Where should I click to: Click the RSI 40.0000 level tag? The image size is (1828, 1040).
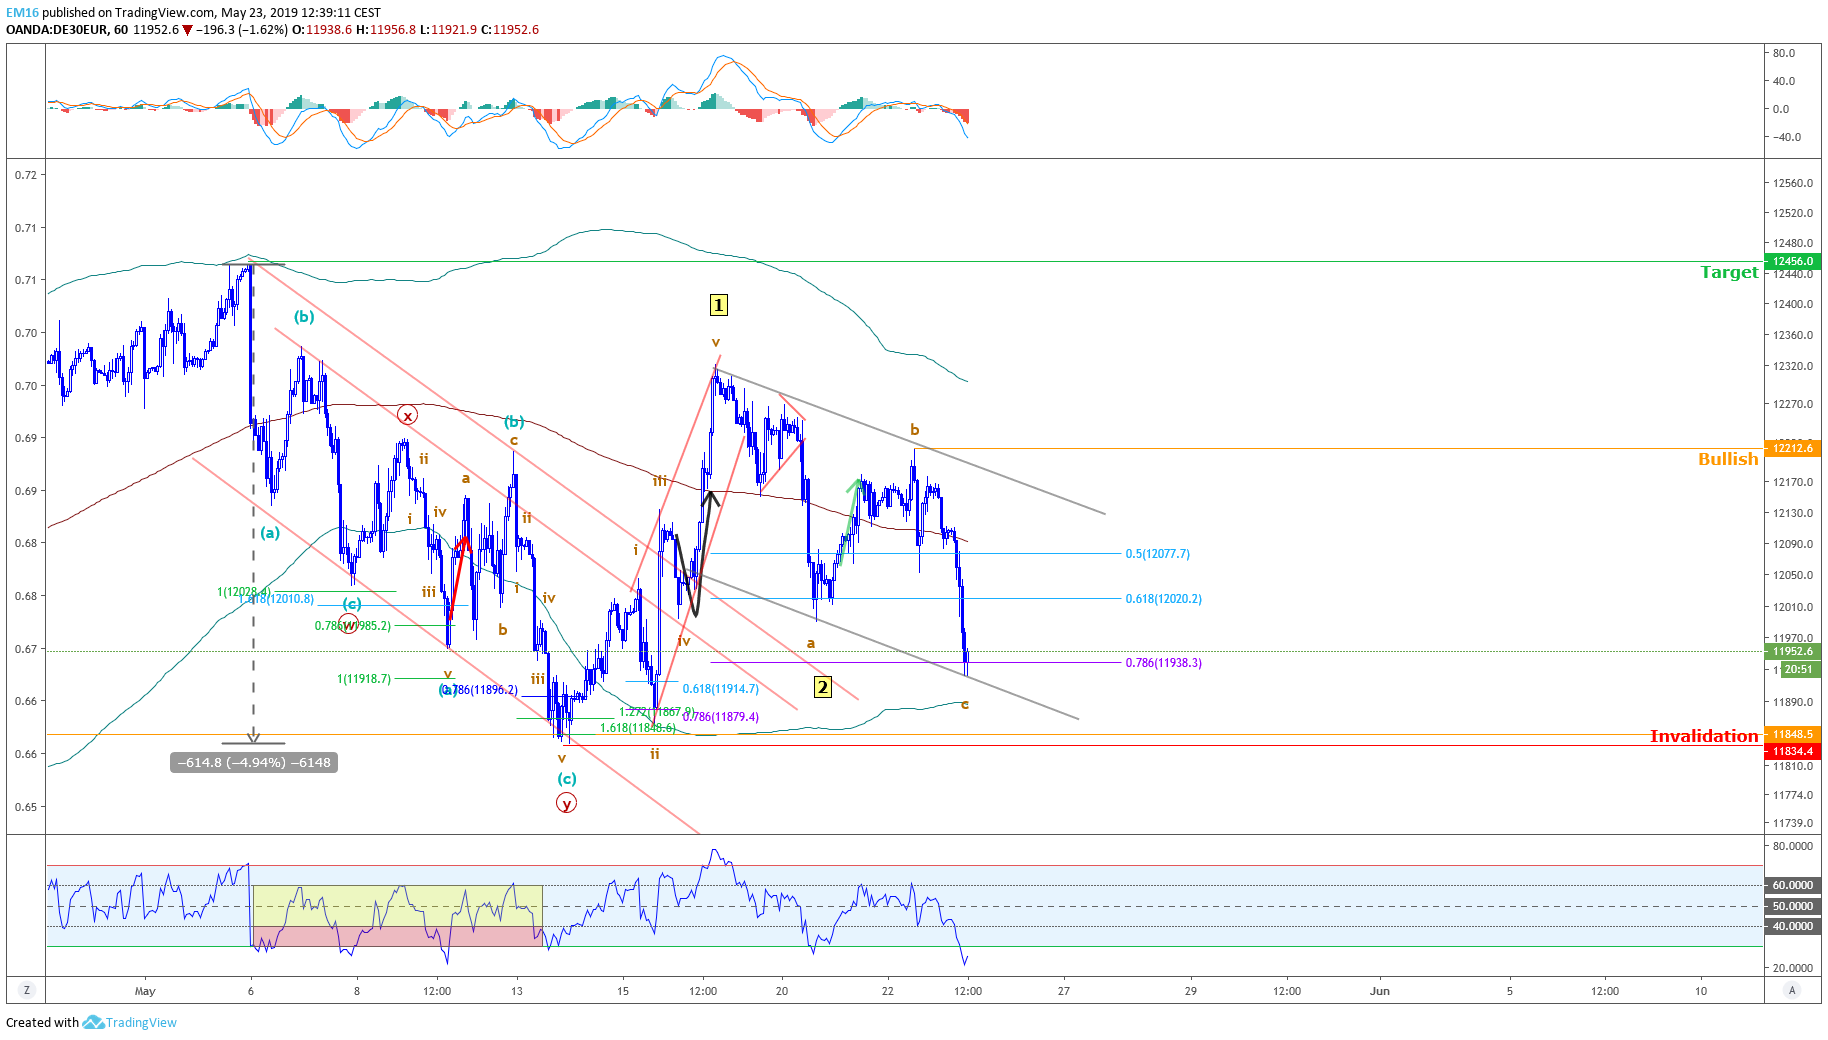(x=1793, y=926)
